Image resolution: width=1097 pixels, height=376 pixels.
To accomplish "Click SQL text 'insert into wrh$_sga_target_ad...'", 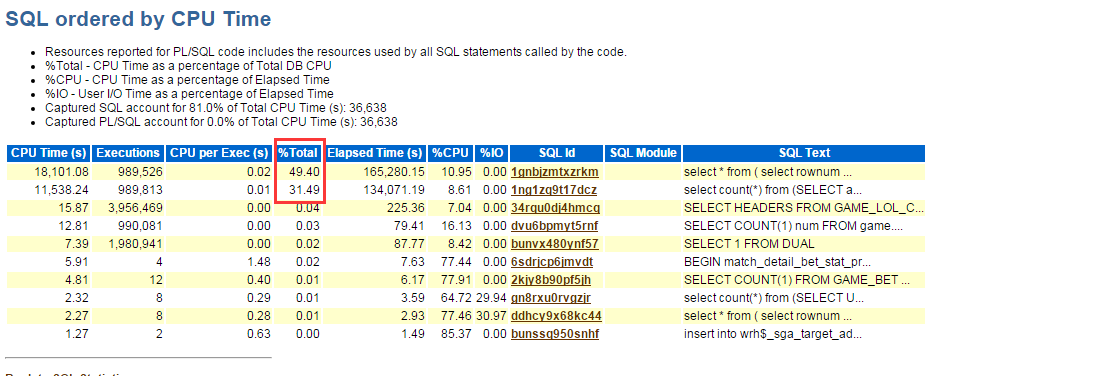I will tap(772, 334).
